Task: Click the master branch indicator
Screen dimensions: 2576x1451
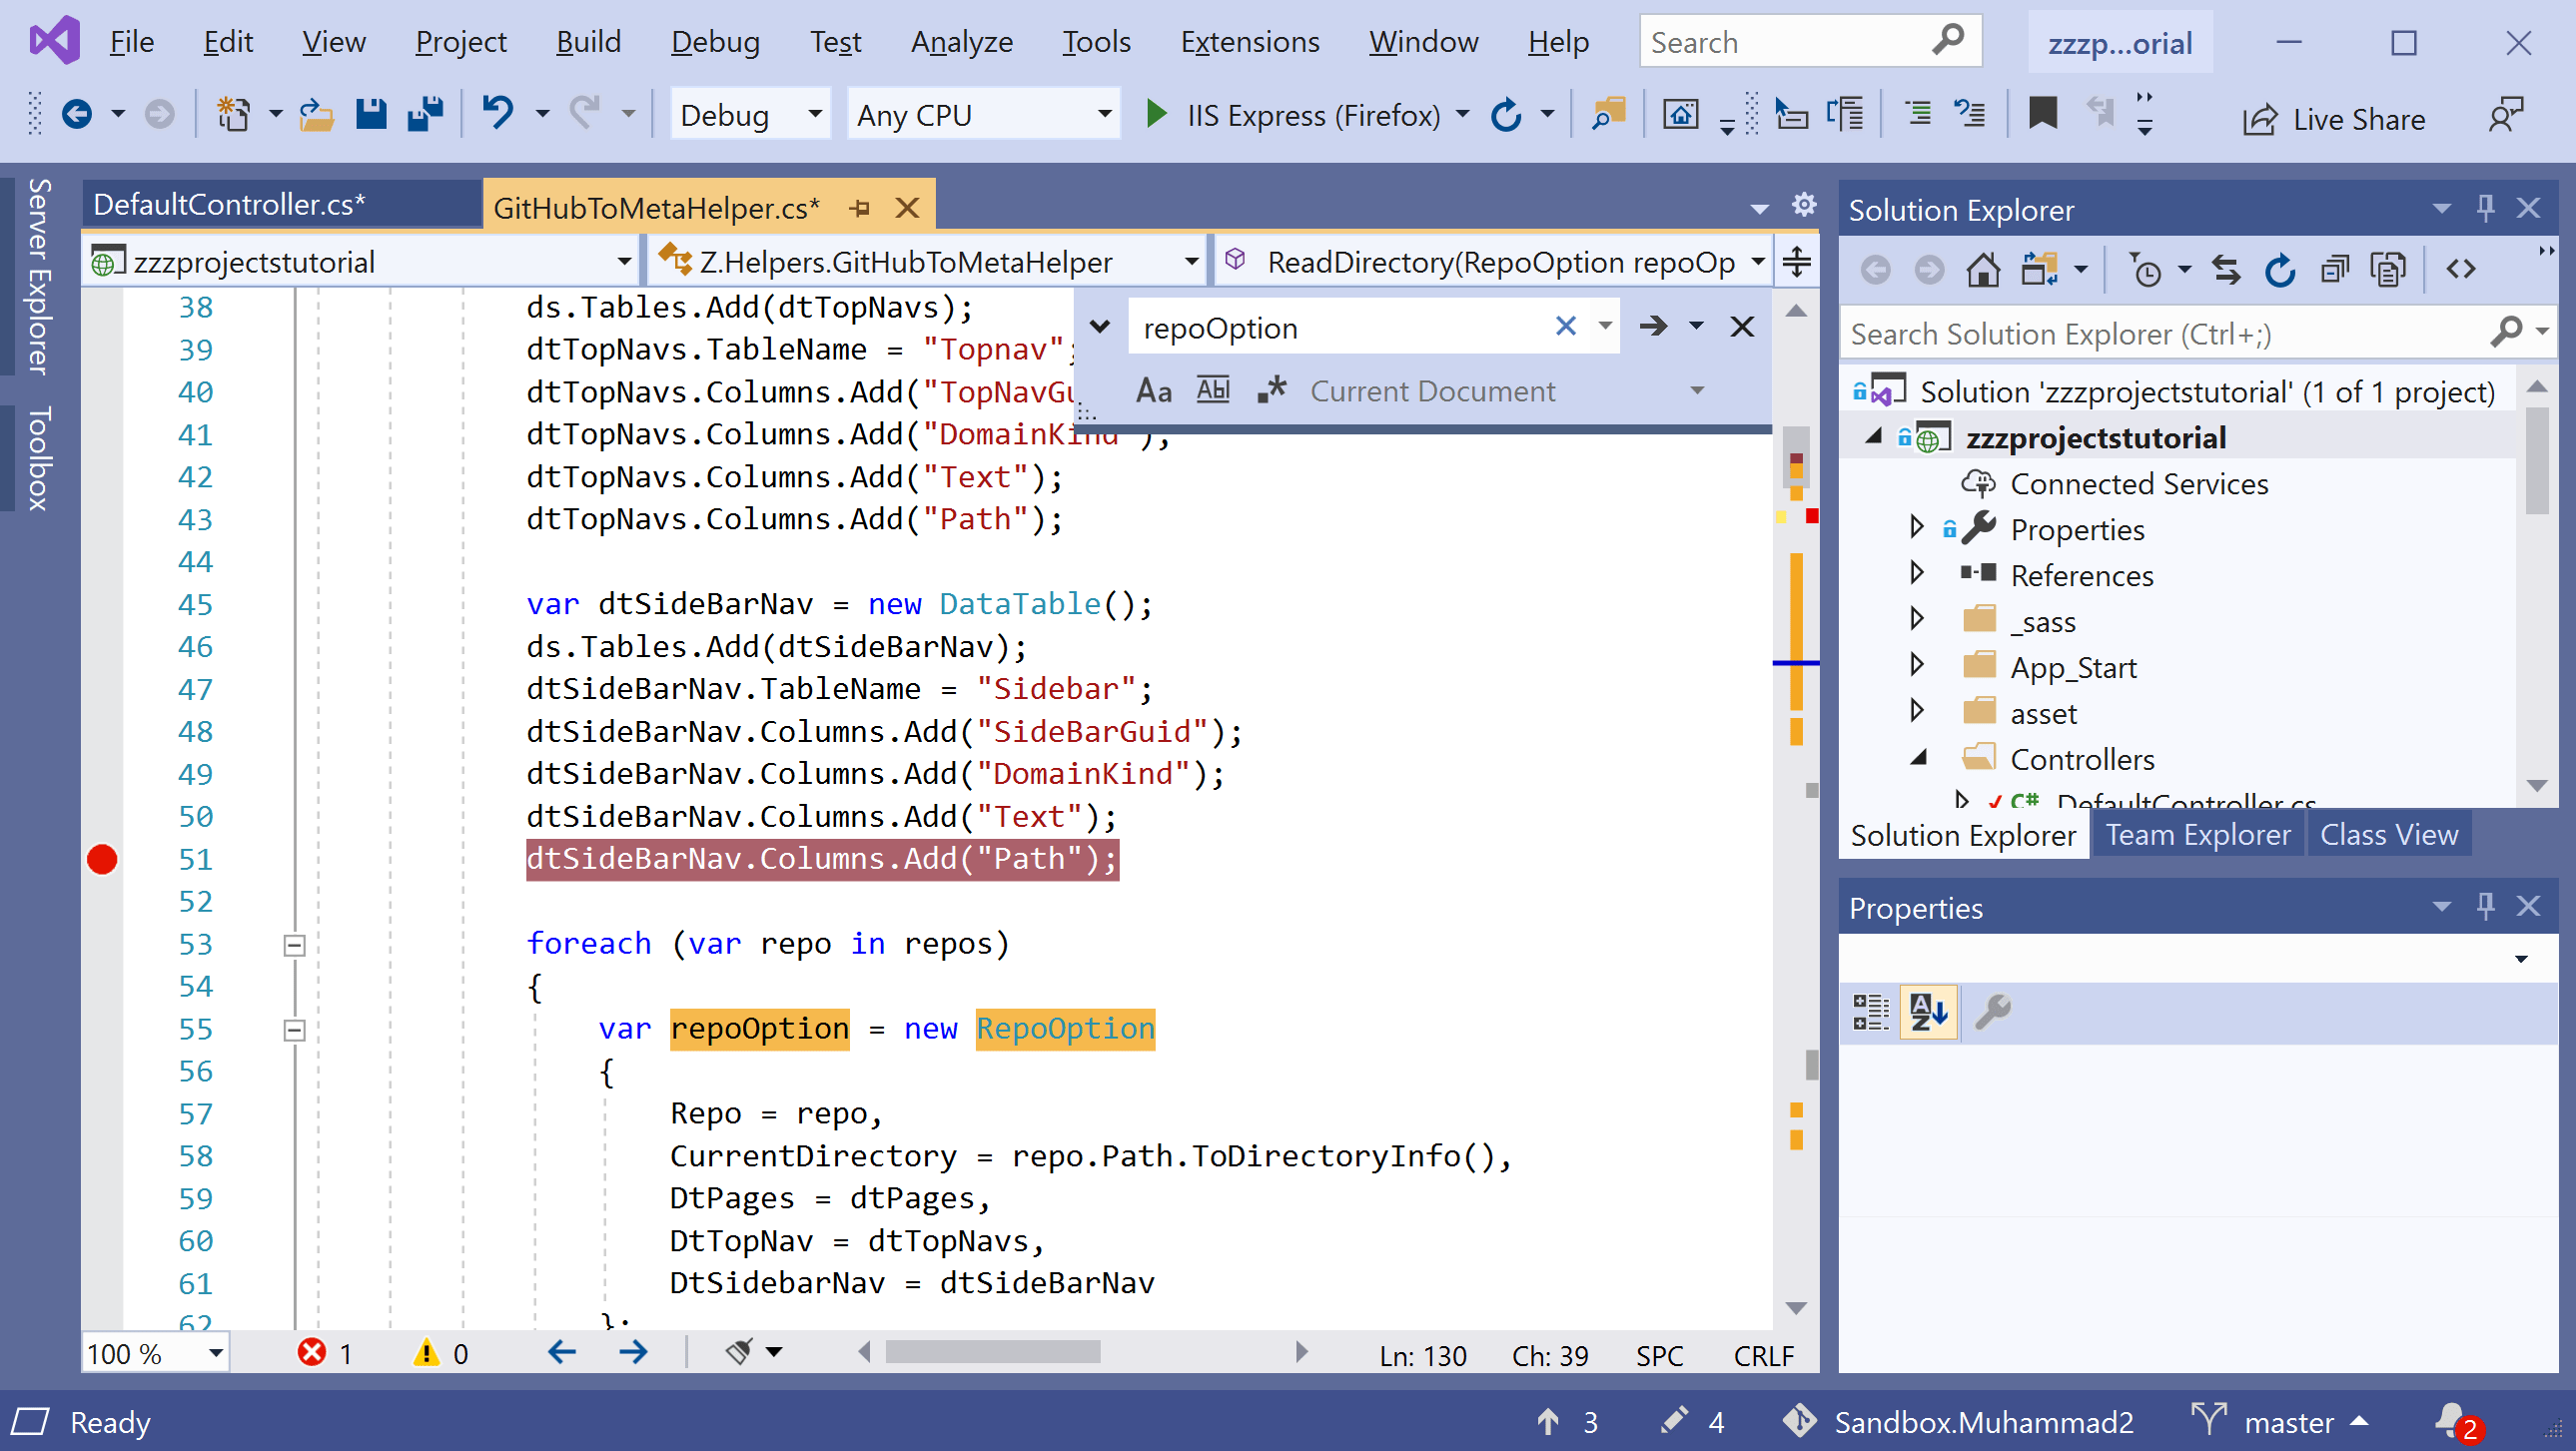Action: (2289, 1421)
